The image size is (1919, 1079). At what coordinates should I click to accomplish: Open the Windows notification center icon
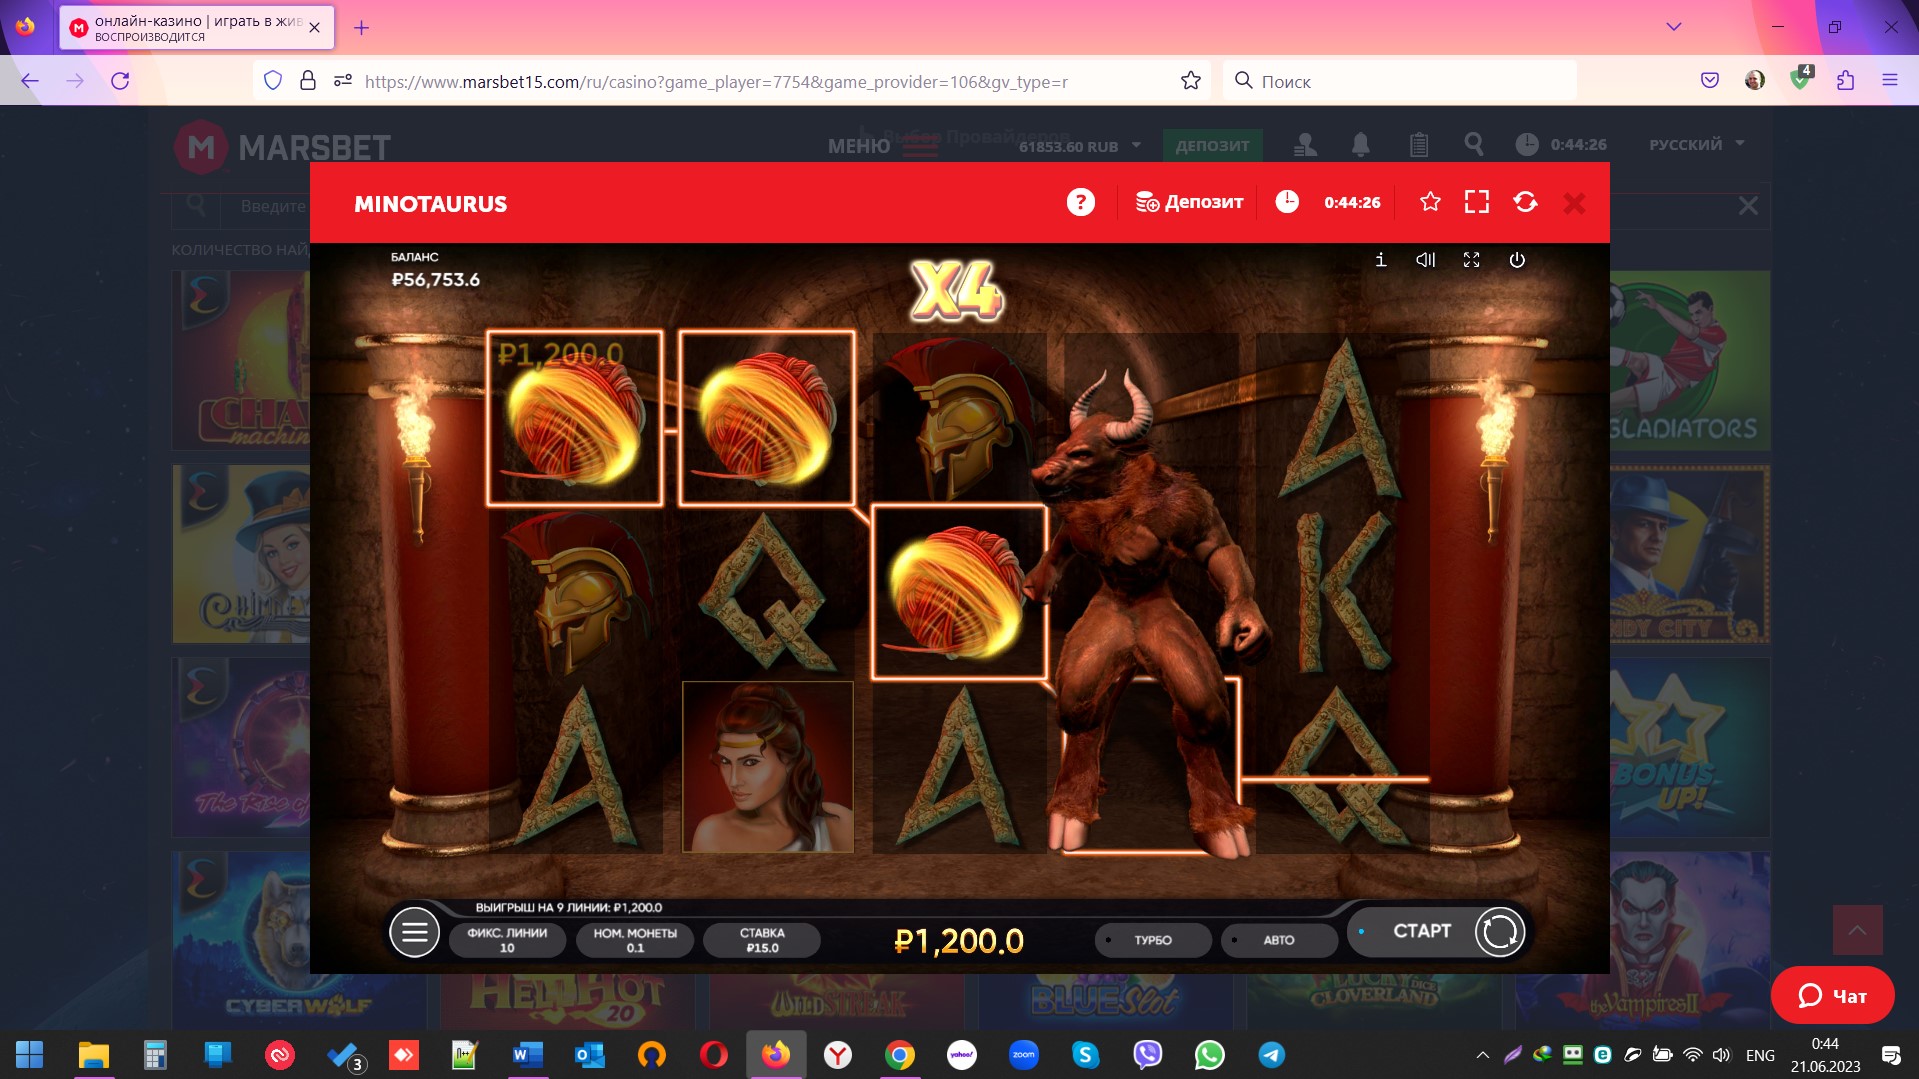click(1891, 1055)
